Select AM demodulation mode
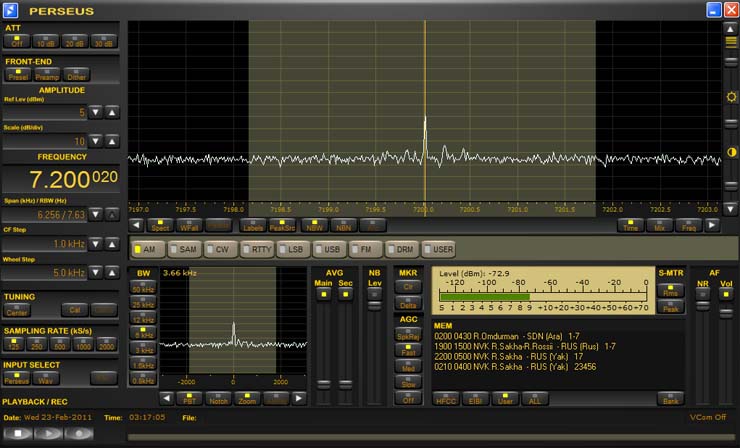This screenshot has width=740, height=448. tap(148, 249)
